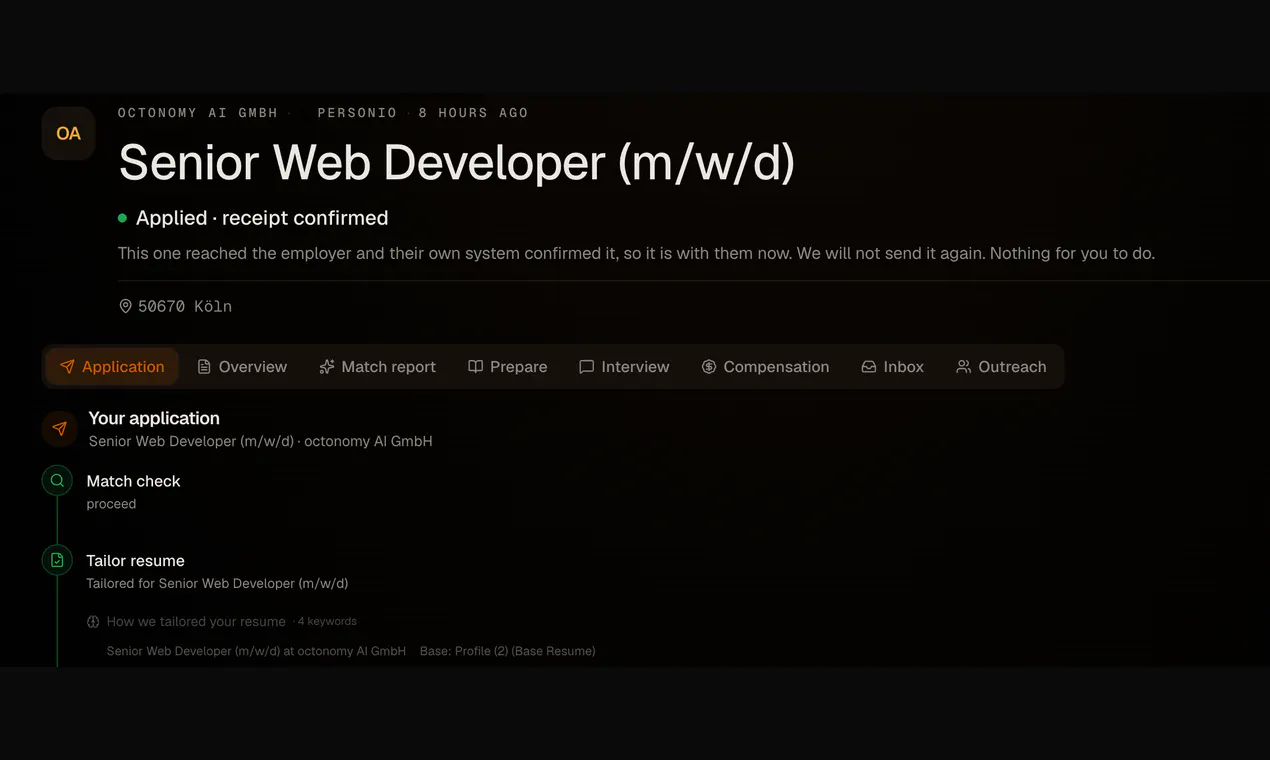Click the 4 keywords label
This screenshot has height=760, width=1270.
[x=327, y=621]
